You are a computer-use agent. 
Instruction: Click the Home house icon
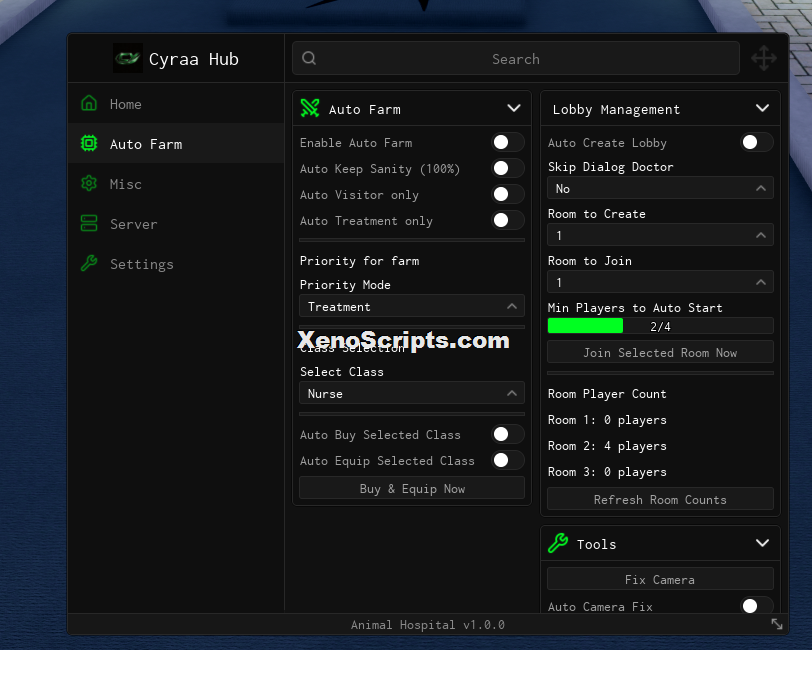89,104
